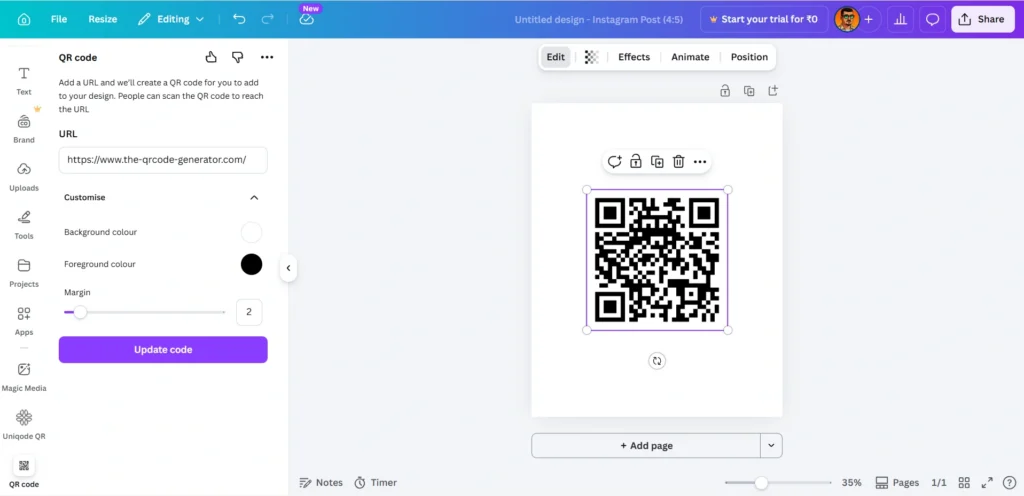Open the Projects sidebar panel
This screenshot has height=496, width=1024.
(x=24, y=273)
